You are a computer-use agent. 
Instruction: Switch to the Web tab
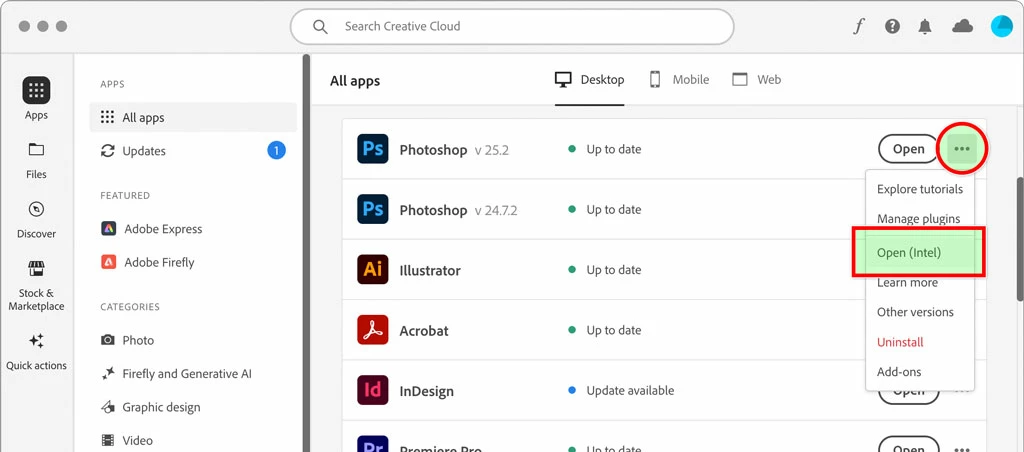[756, 80]
